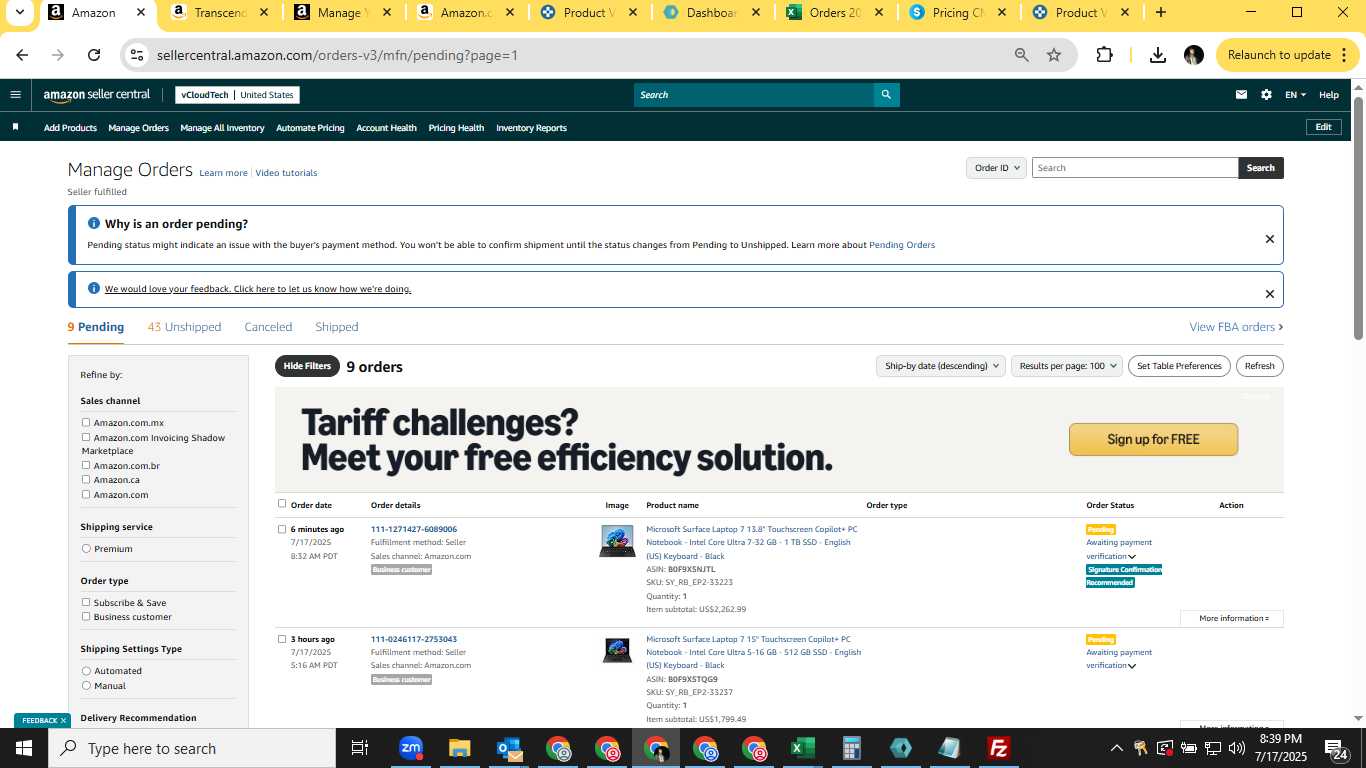Open the Seller Central hamburger menu
This screenshot has width=1366, height=768.
(x=15, y=95)
